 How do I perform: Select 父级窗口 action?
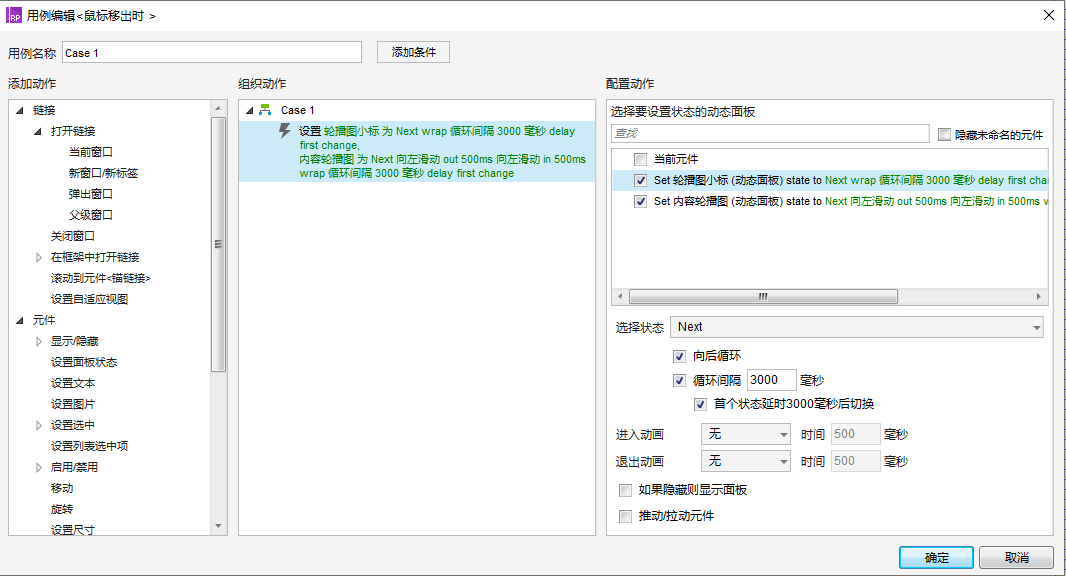[90, 215]
